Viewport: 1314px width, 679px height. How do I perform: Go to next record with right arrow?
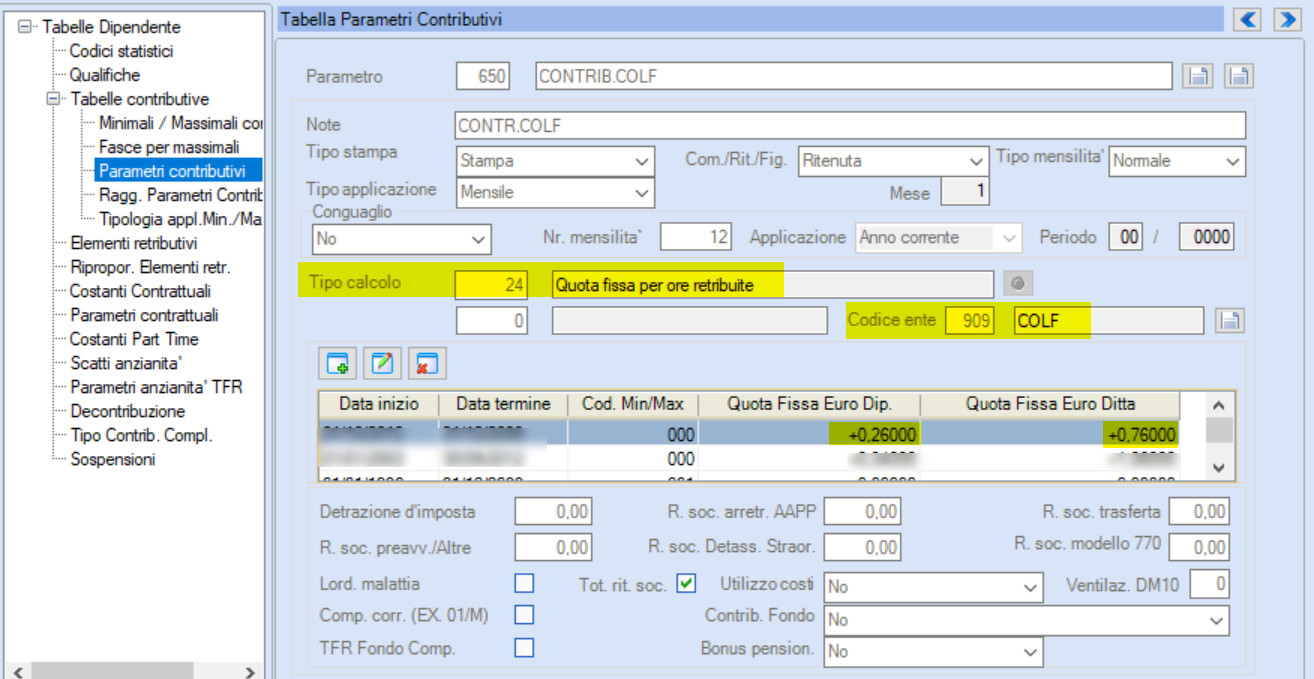tap(1286, 18)
